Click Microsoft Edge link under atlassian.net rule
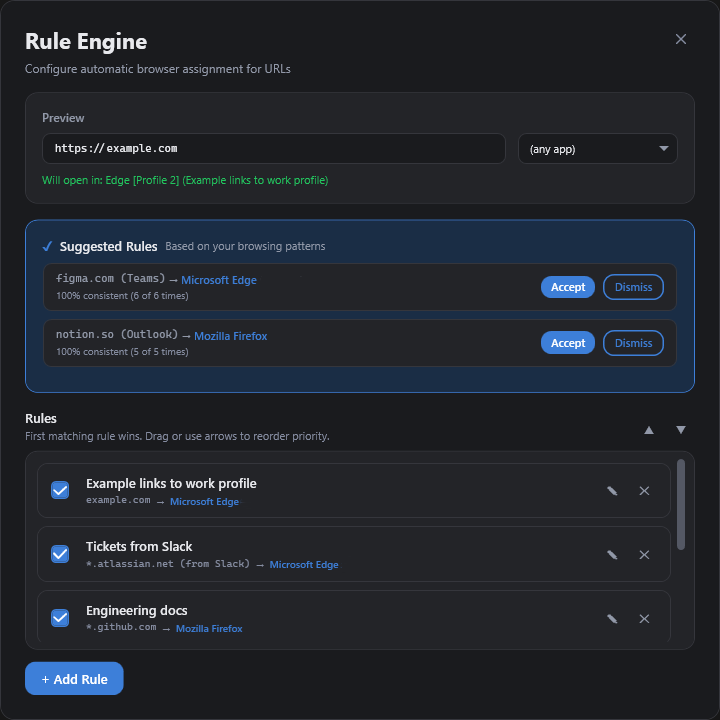The width and height of the screenshot is (720, 720). tap(304, 565)
